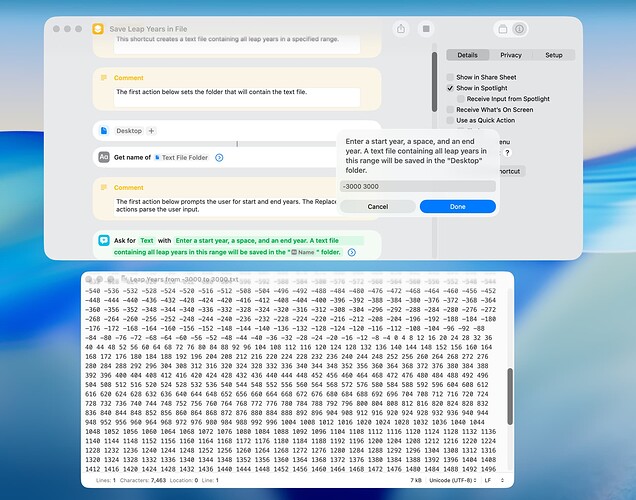Stop the running shortcut
636x500 pixels.
[426, 29]
